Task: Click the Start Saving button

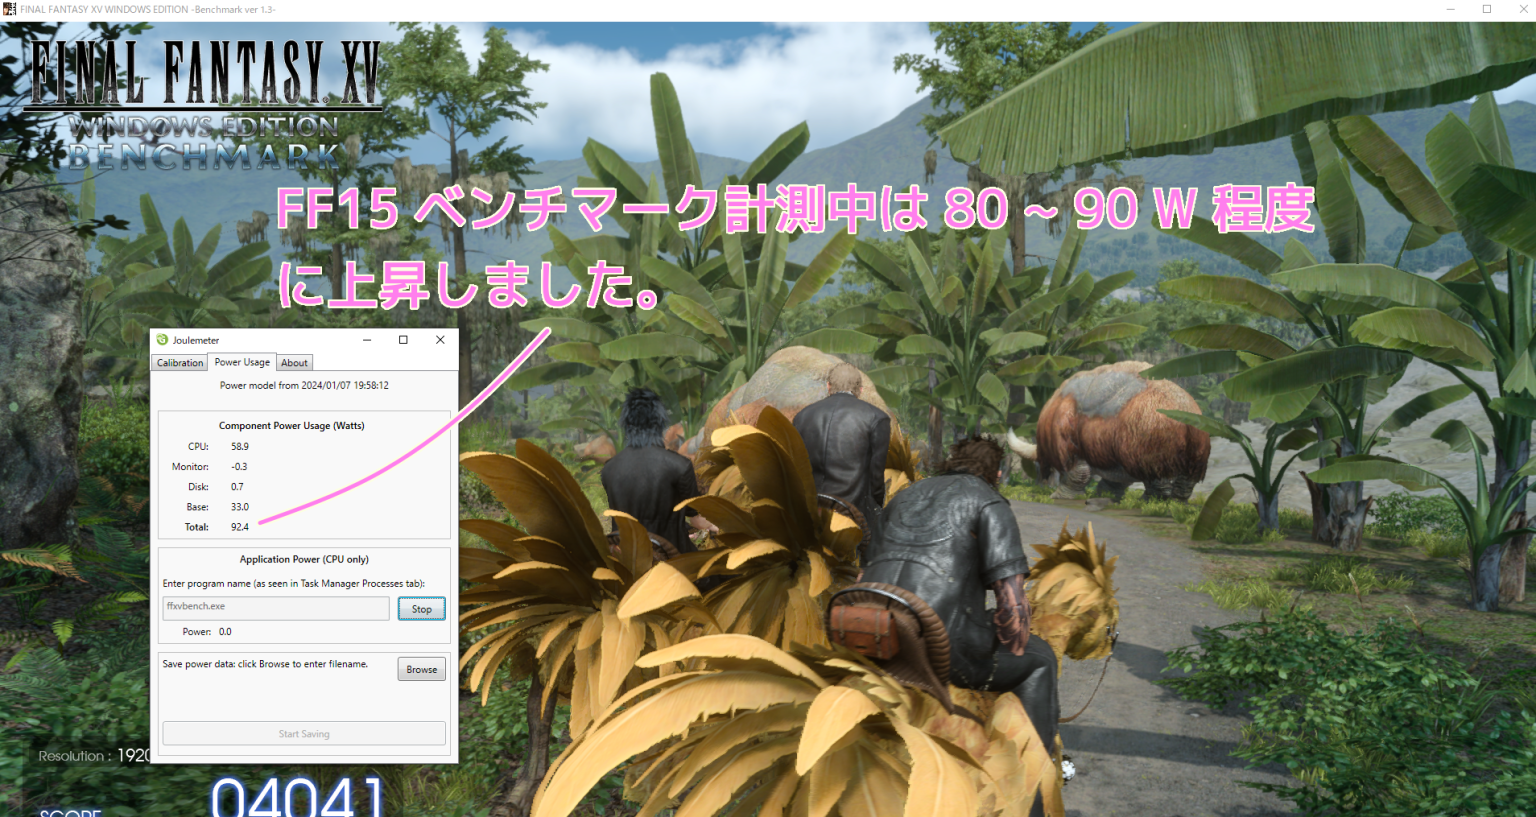Action: pyautogui.click(x=304, y=733)
